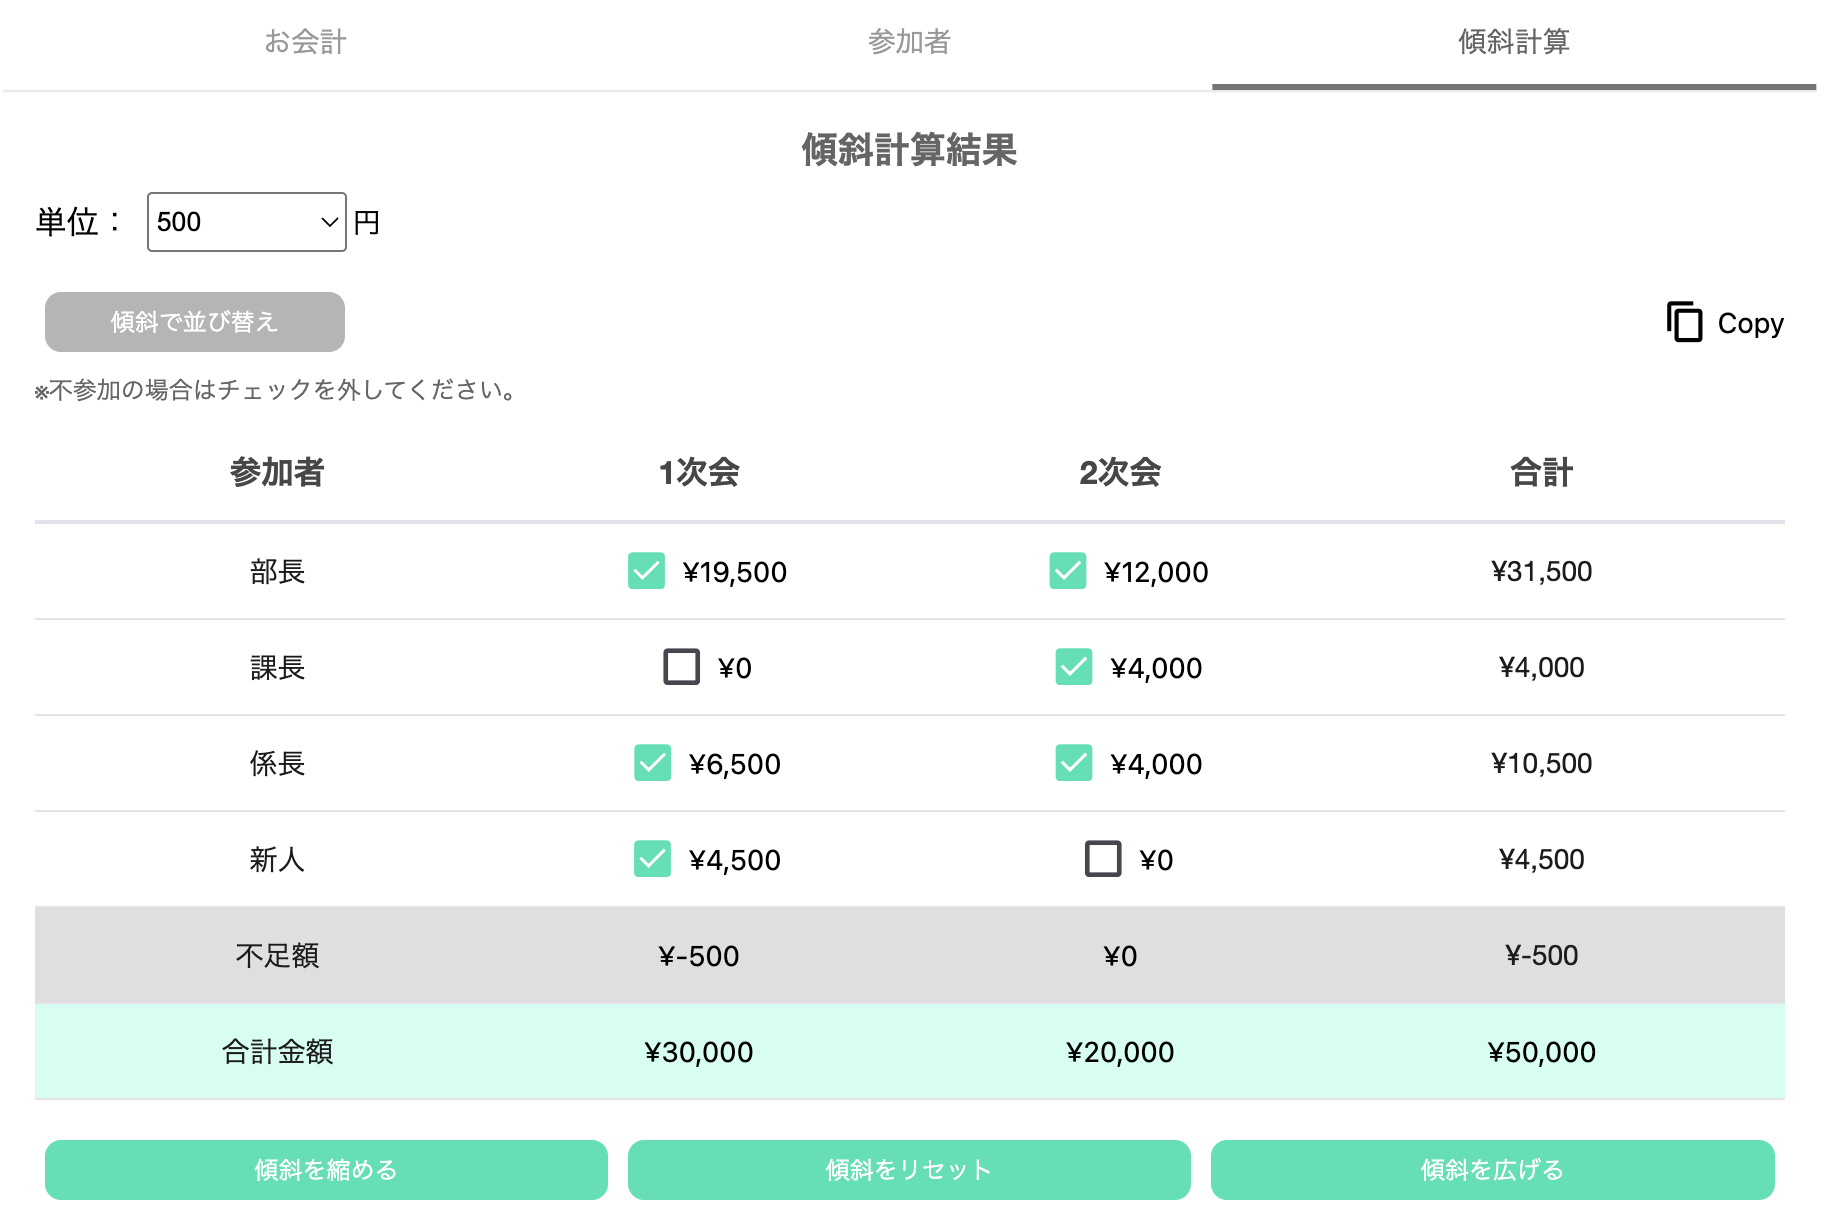
Task: Check 新人's 2次会 checkbox
Action: pyautogui.click(x=1103, y=859)
